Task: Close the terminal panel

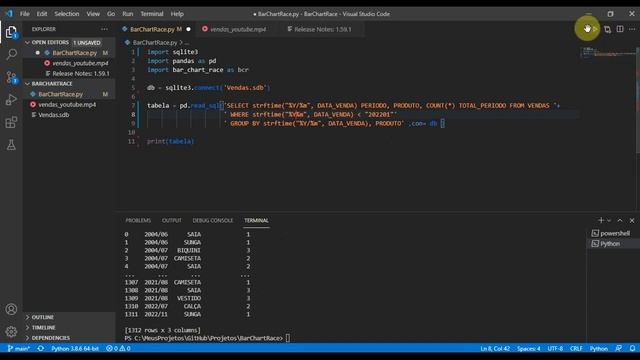Action: point(632,220)
